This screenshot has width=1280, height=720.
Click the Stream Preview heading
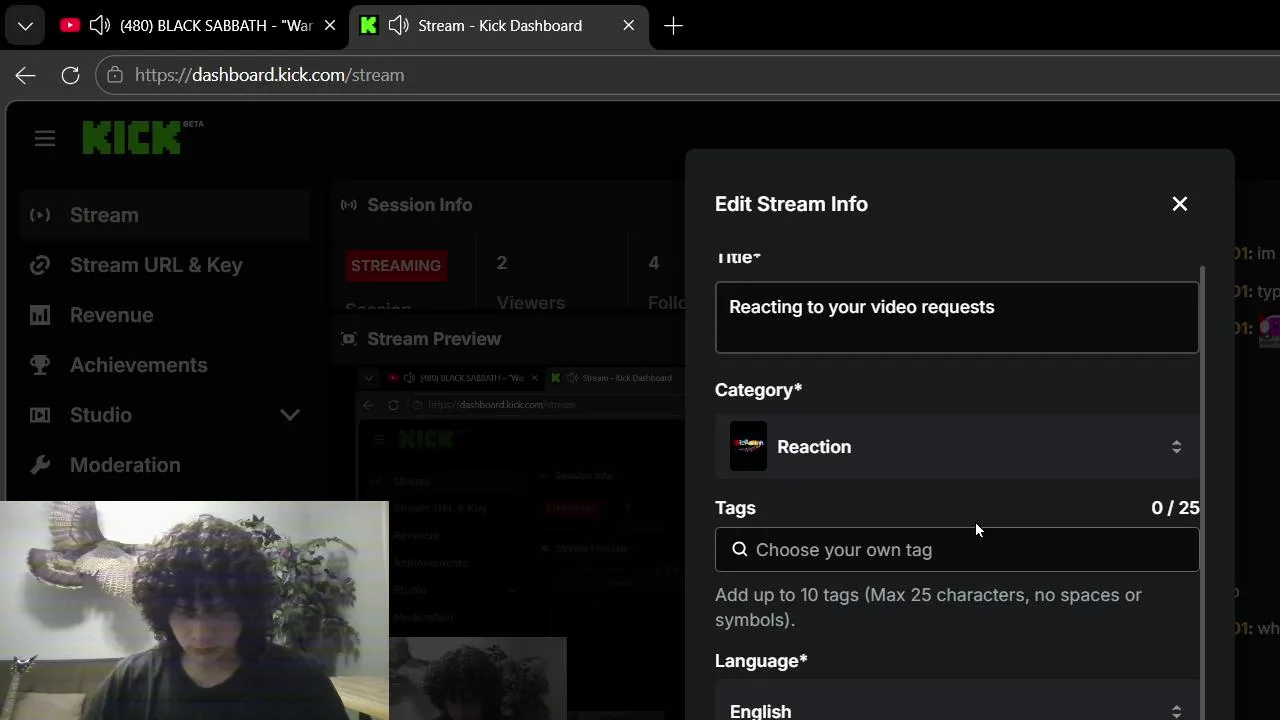(x=434, y=339)
